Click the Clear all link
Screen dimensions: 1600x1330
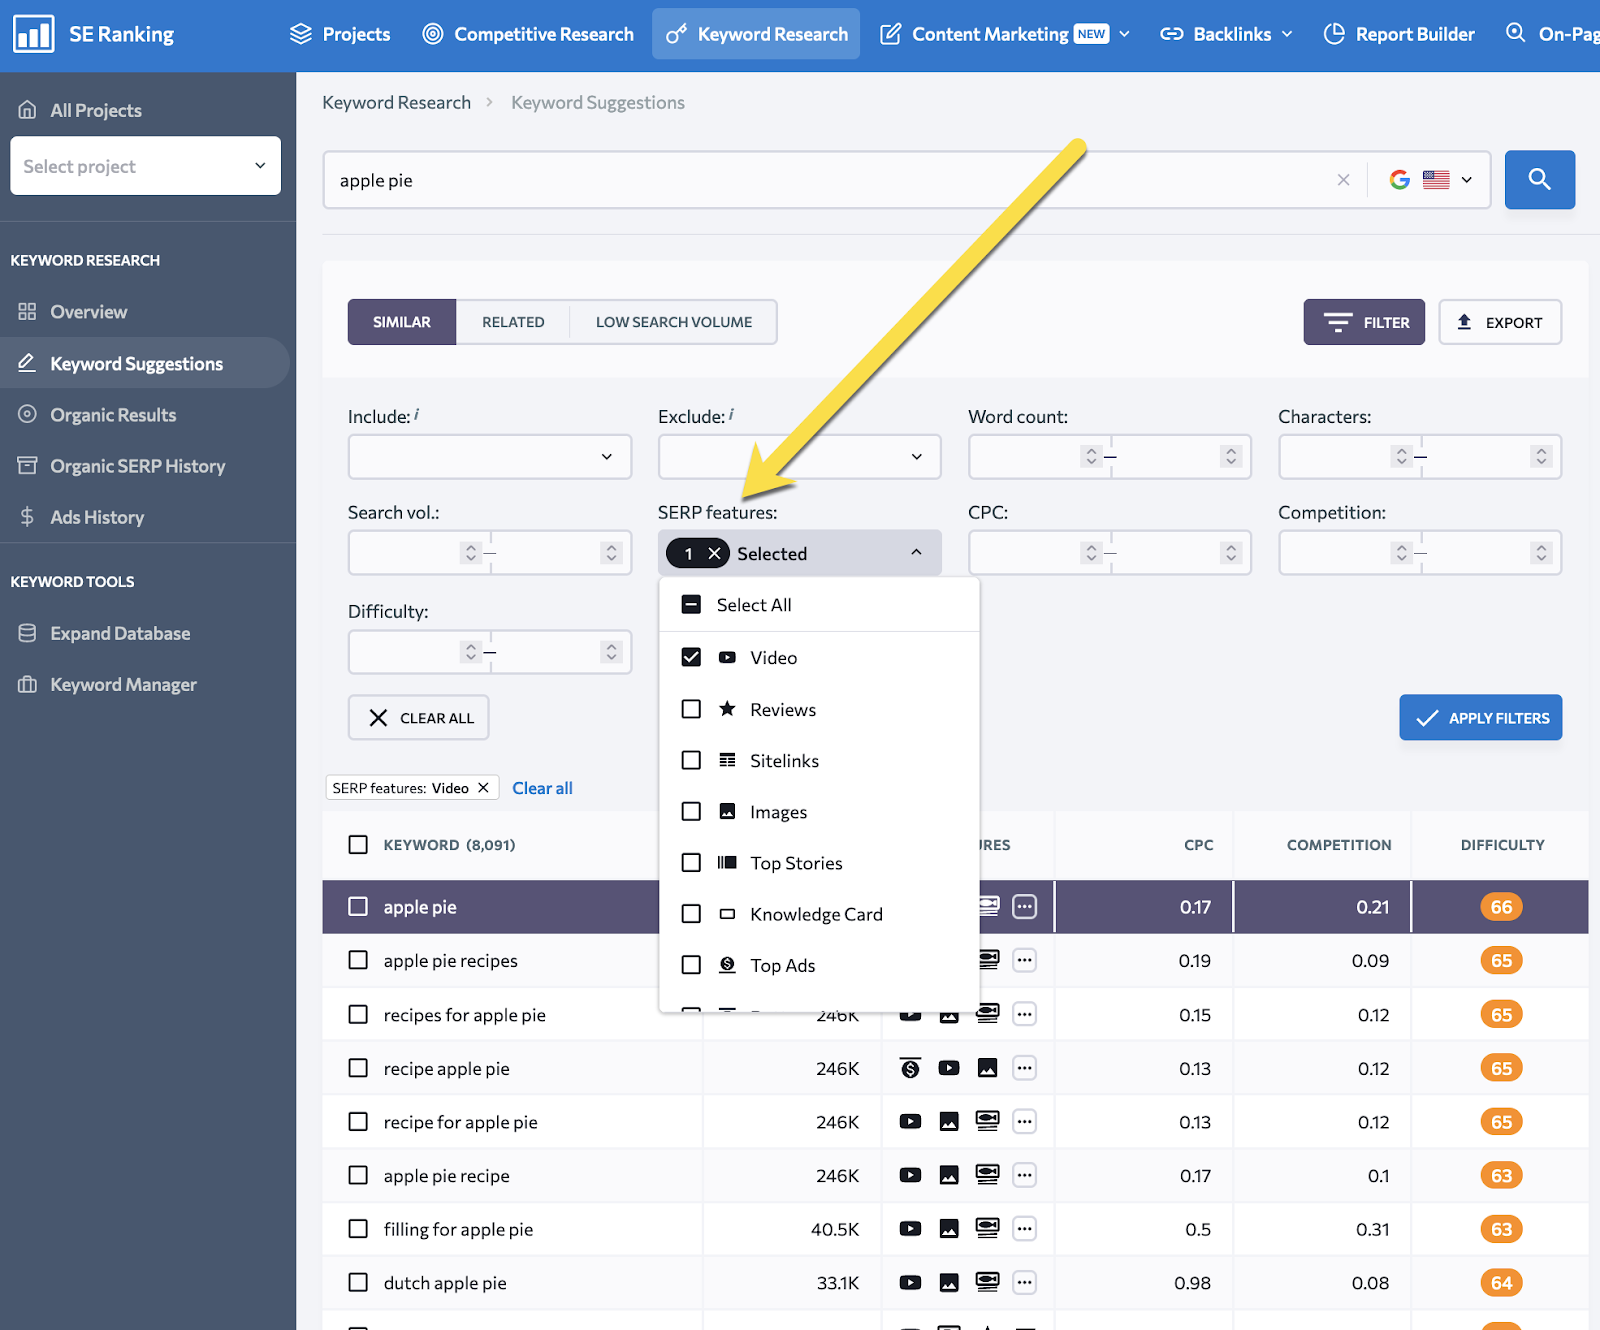coord(542,788)
